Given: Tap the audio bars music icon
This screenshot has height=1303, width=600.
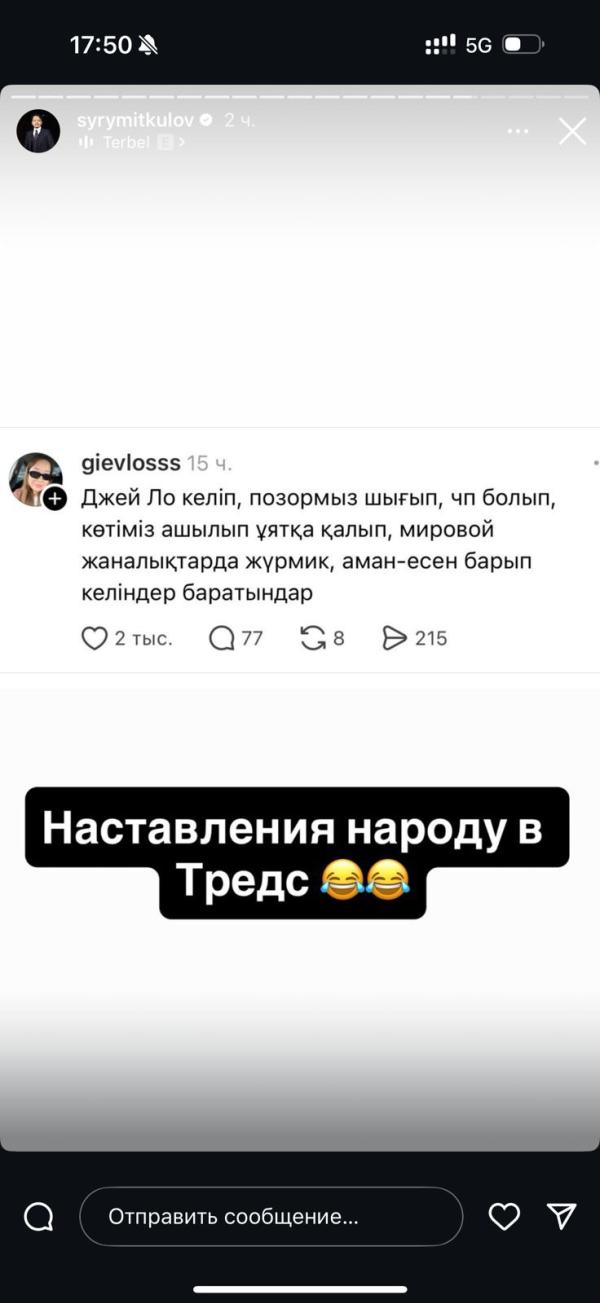Looking at the screenshot, I should coord(85,142).
